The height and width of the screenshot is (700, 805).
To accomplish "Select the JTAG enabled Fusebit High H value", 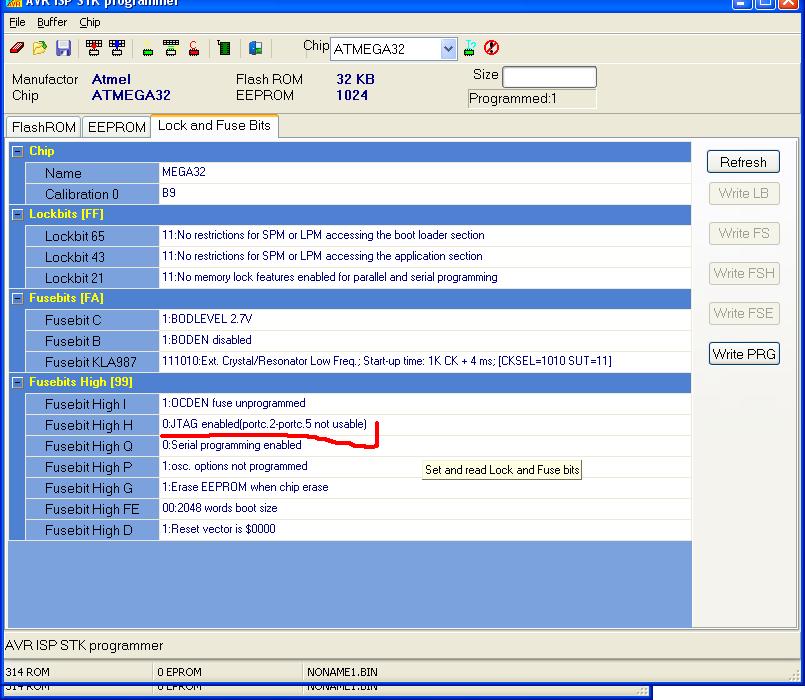I will [265, 425].
